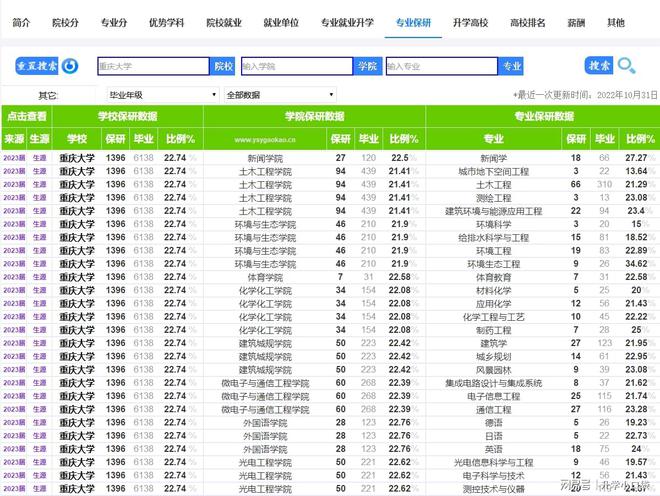Click the 环境生态工程 cell
660x496 pixels.
[x=493, y=264]
